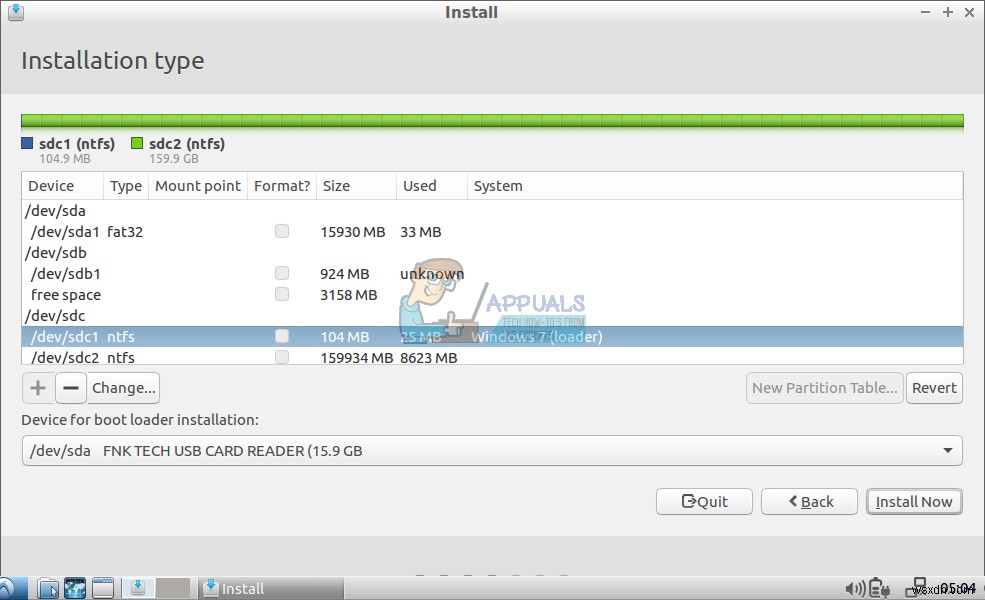Click the System column header

coord(715,186)
